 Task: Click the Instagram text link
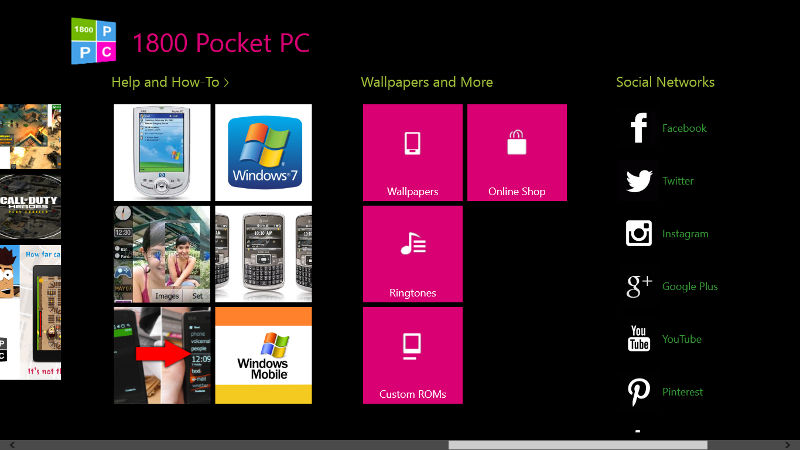[x=685, y=234]
